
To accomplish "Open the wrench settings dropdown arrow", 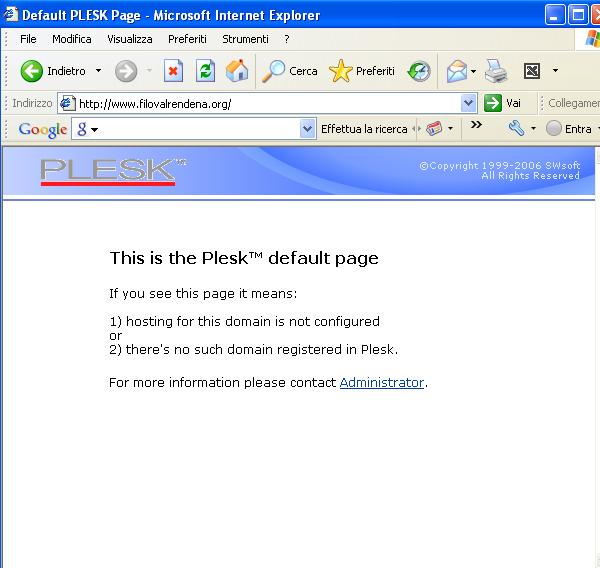I will coord(533,129).
